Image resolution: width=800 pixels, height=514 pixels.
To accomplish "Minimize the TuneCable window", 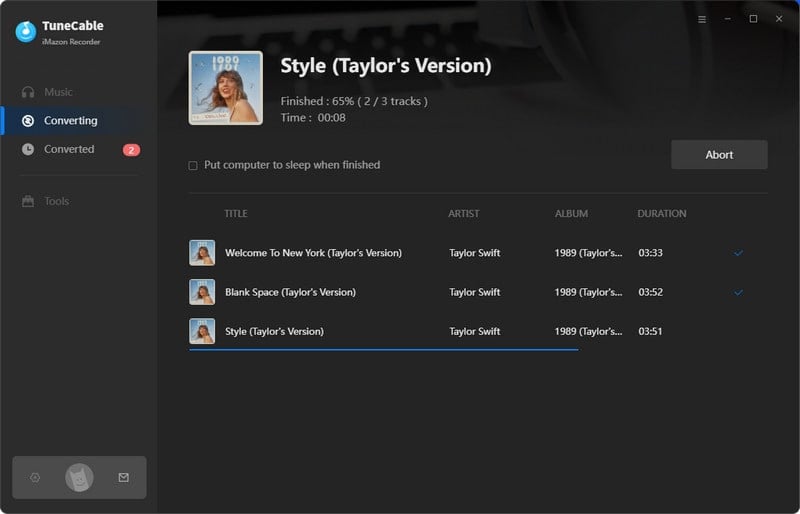I will pyautogui.click(x=728, y=19).
